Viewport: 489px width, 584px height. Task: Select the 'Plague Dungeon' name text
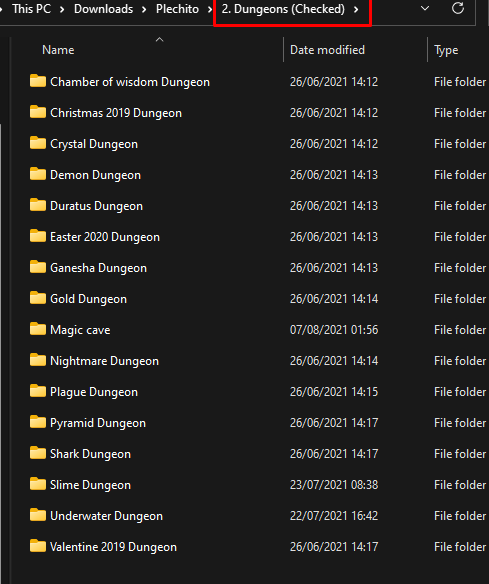coord(94,392)
